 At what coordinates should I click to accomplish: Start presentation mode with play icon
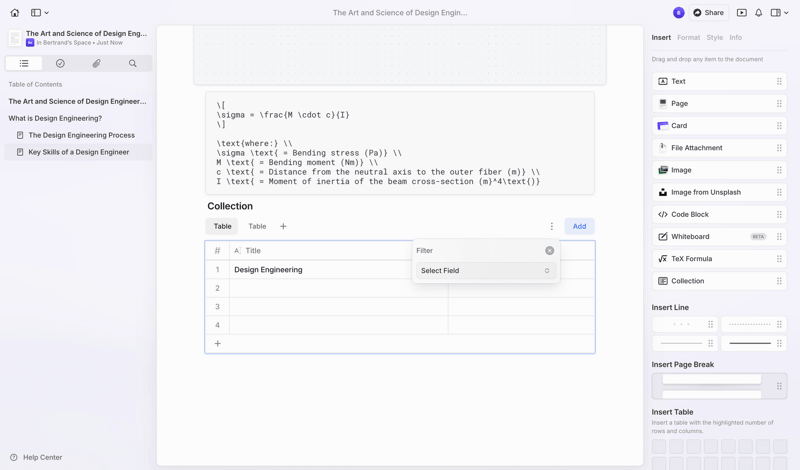tap(741, 13)
